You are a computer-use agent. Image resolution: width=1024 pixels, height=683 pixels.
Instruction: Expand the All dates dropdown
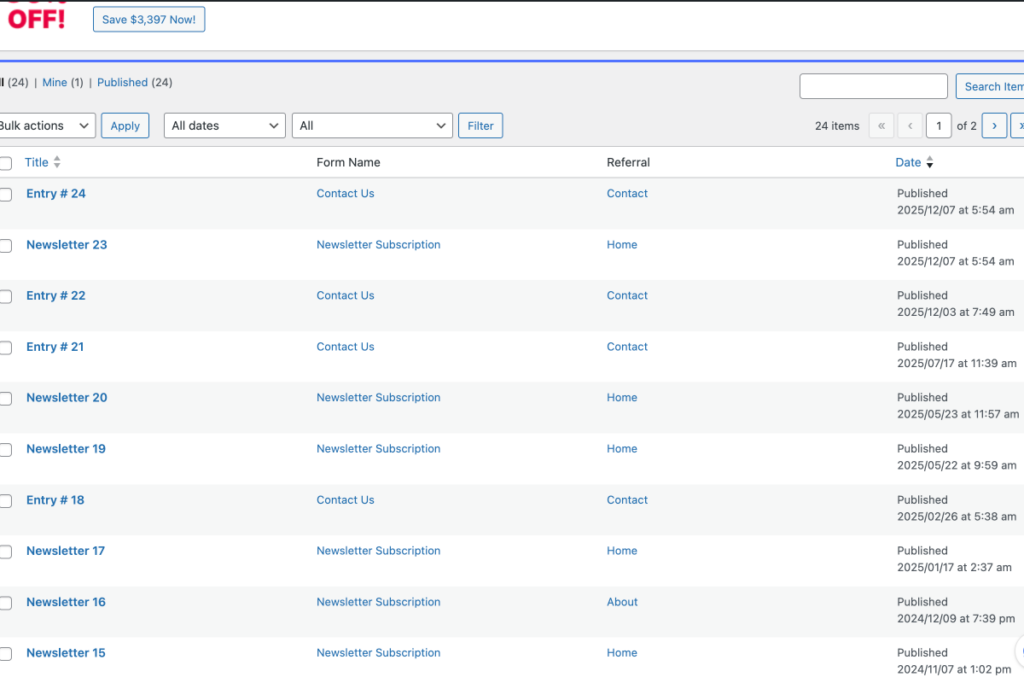(x=225, y=125)
